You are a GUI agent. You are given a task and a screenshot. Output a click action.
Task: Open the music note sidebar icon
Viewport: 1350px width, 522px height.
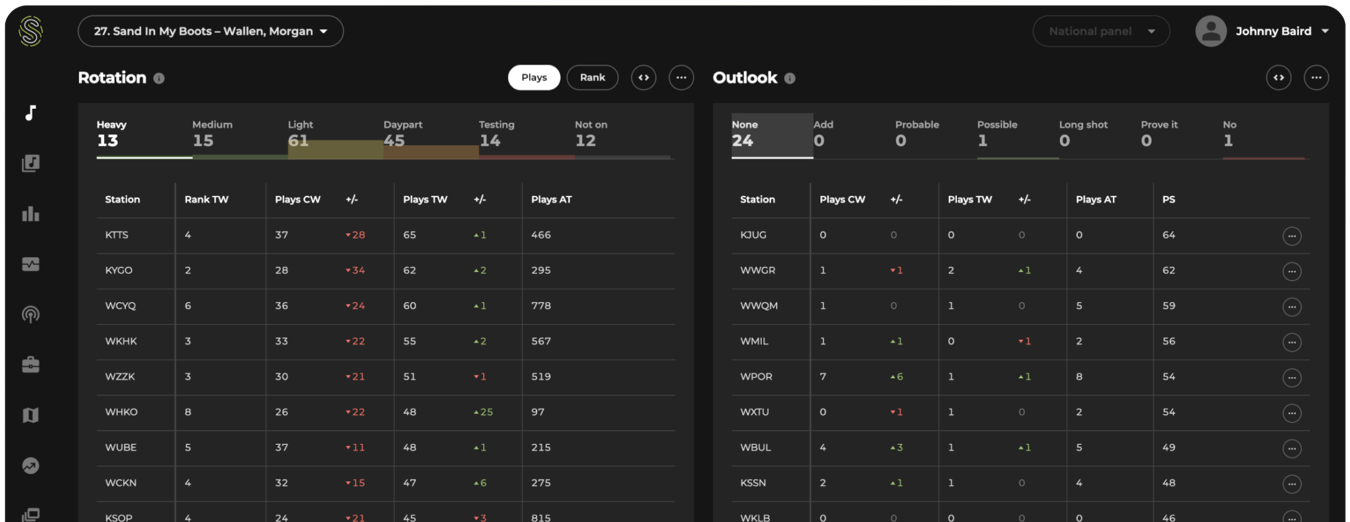[x=31, y=113]
